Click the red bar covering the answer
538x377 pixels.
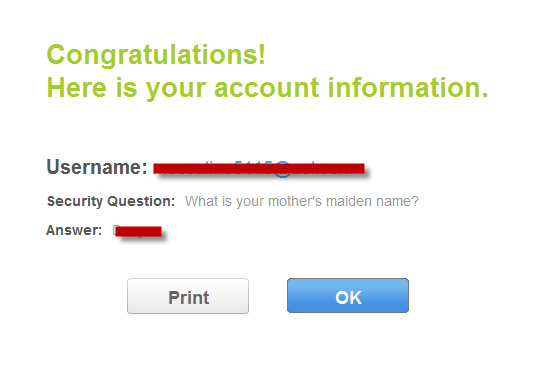point(139,232)
